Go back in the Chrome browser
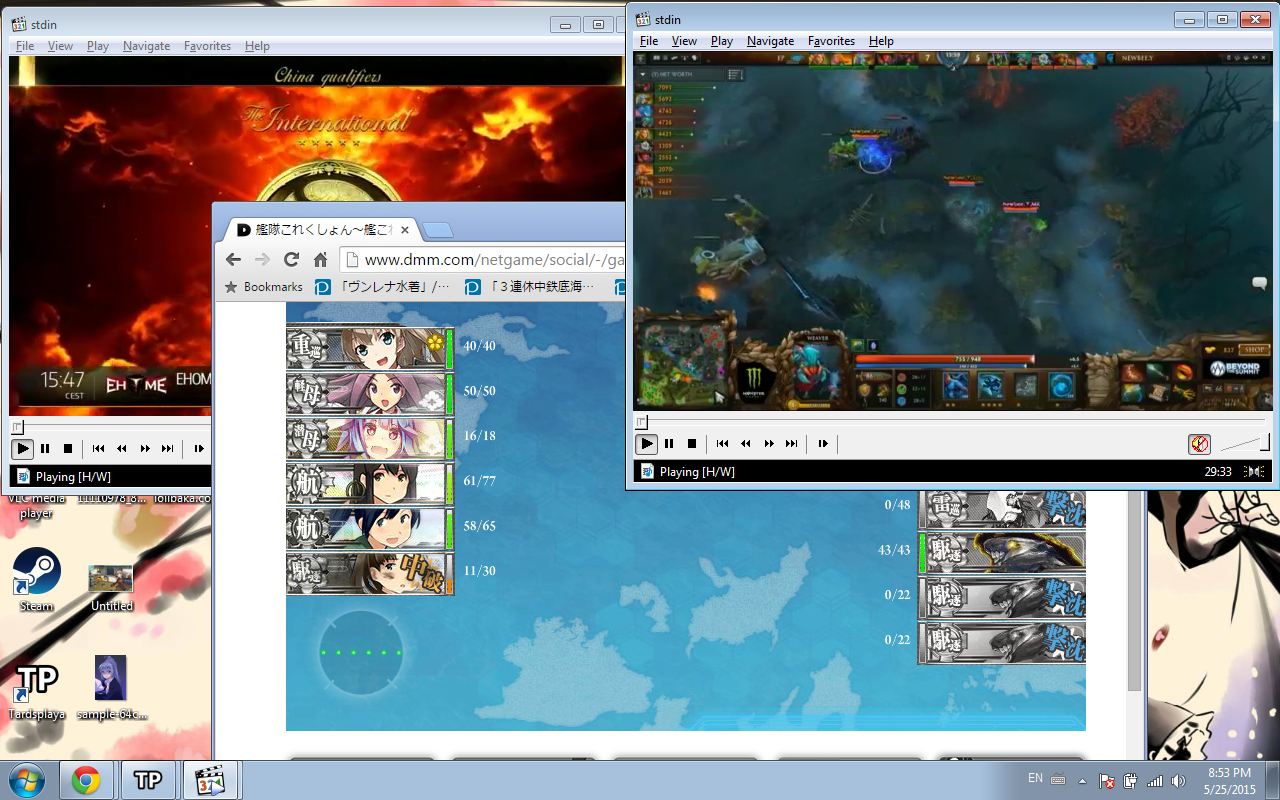Screen dimensions: 1280x800 coord(233,260)
